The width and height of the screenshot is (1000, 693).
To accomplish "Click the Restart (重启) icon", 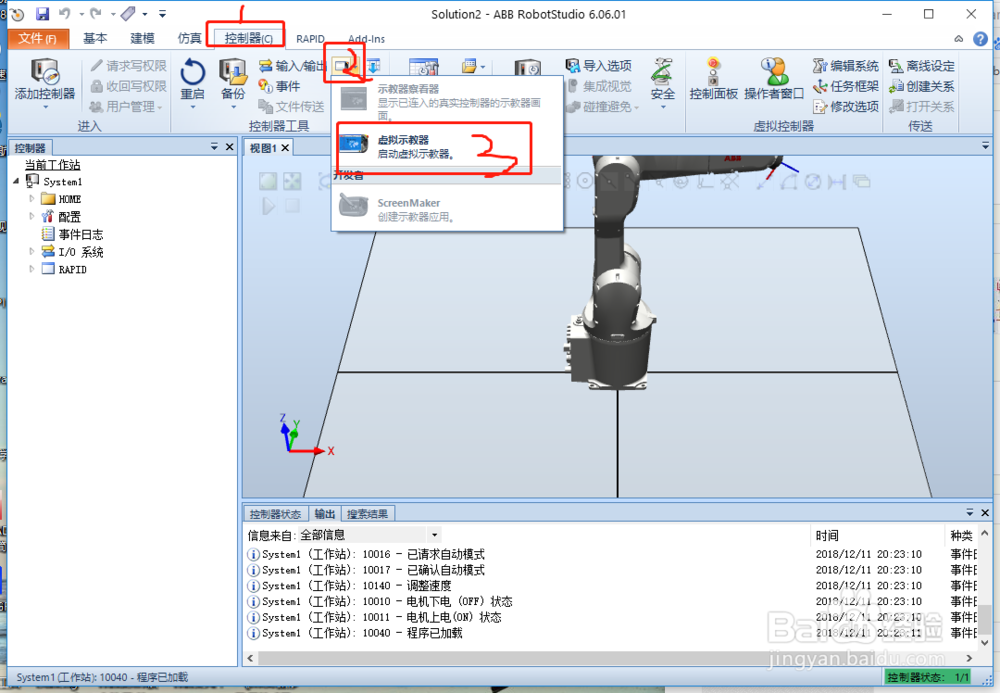I will pos(192,71).
